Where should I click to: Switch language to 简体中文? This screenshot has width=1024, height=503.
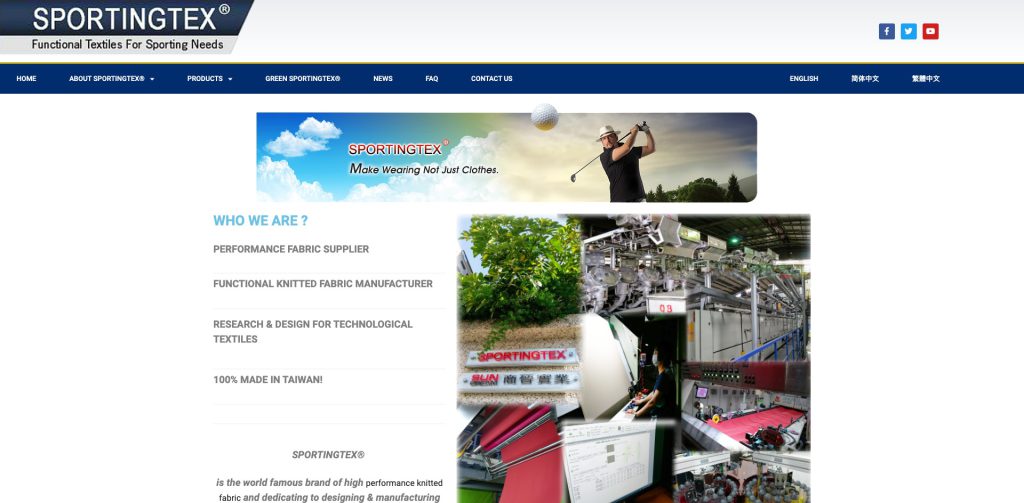click(x=865, y=78)
